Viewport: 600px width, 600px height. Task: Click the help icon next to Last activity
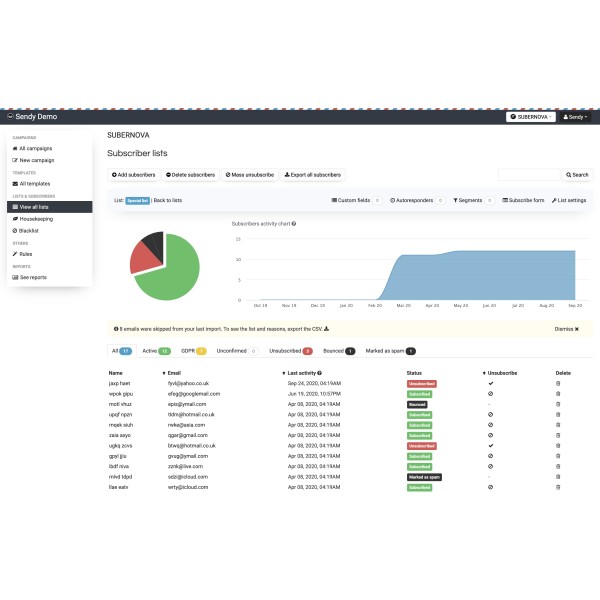pyautogui.click(x=319, y=372)
